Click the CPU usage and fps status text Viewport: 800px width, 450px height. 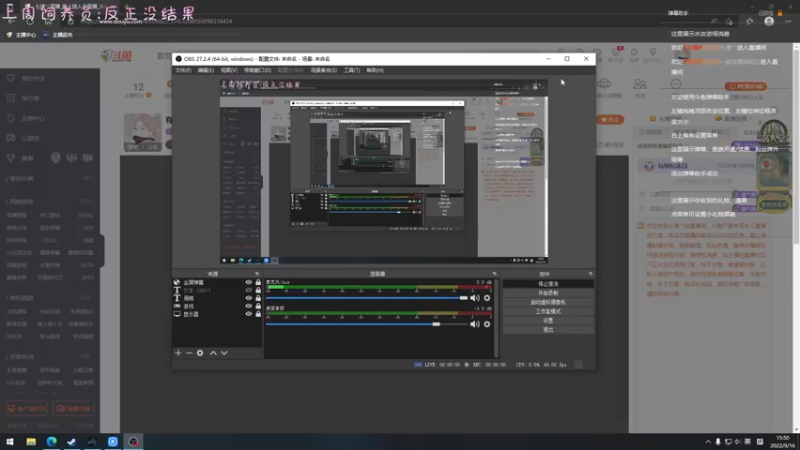point(541,365)
